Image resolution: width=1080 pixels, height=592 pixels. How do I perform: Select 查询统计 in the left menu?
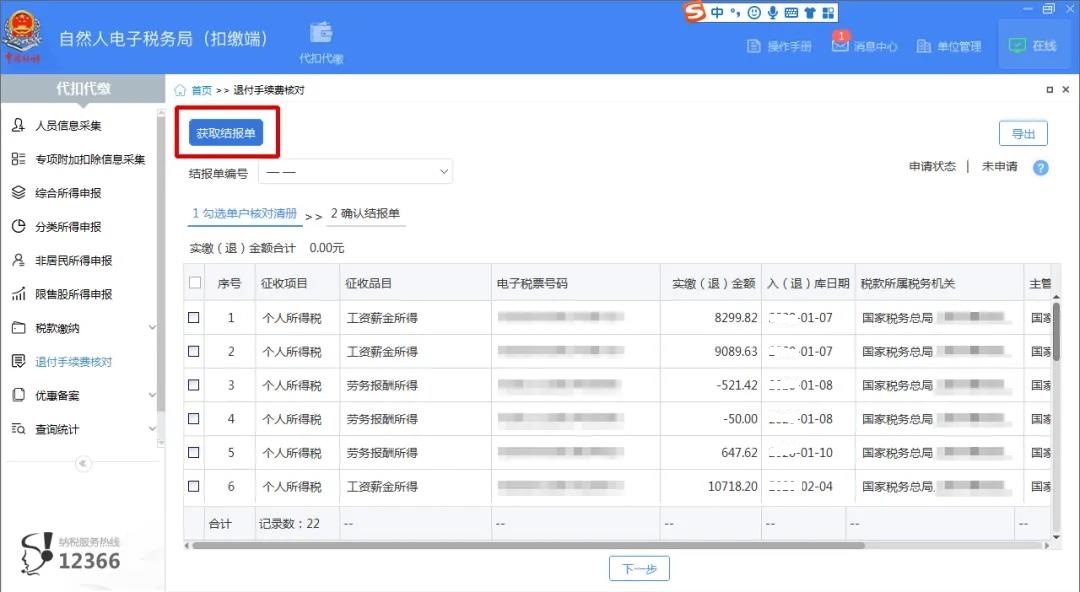[58, 428]
